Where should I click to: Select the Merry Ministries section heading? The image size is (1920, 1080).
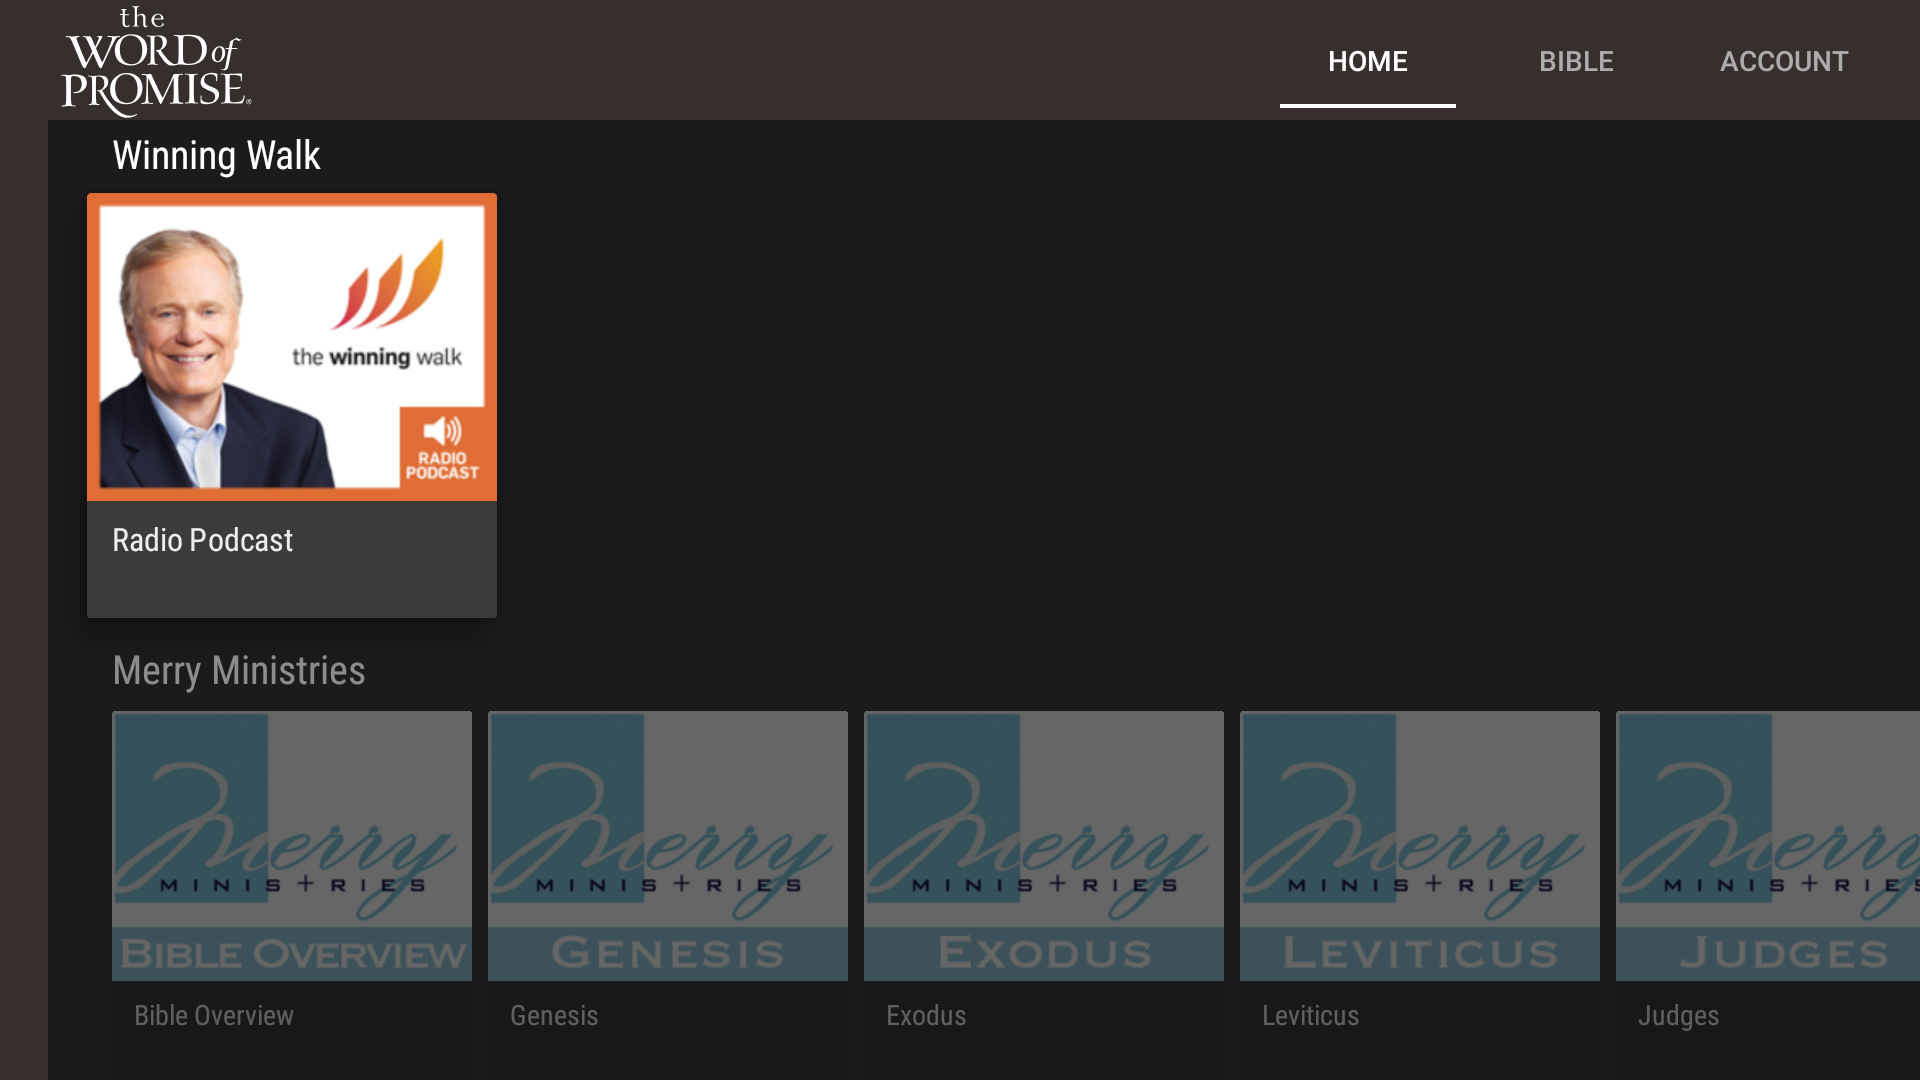[239, 671]
